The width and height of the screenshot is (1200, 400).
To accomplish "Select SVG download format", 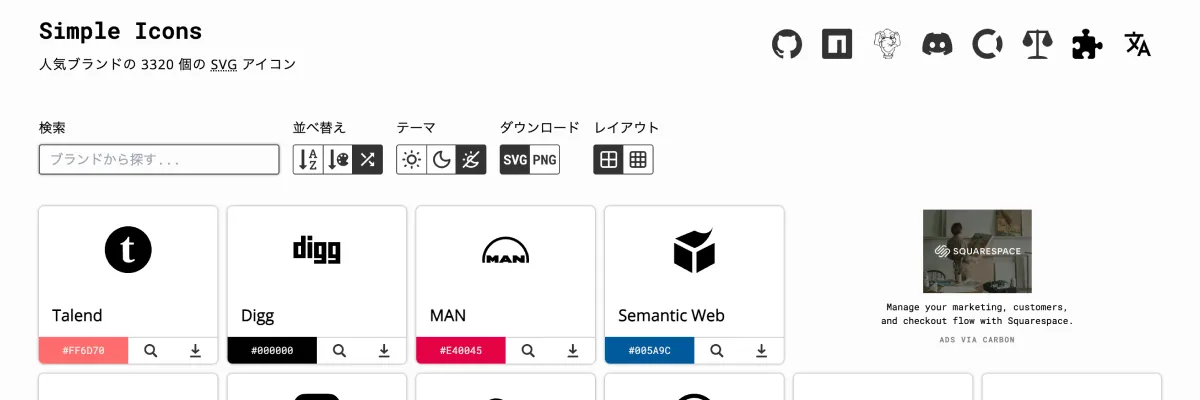I will pos(515,160).
